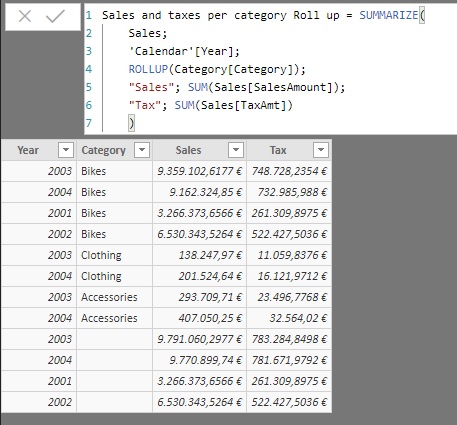Image resolution: width=457 pixels, height=425 pixels.
Task: Select Tax cell 32.564,02 €
Action: [289, 318]
